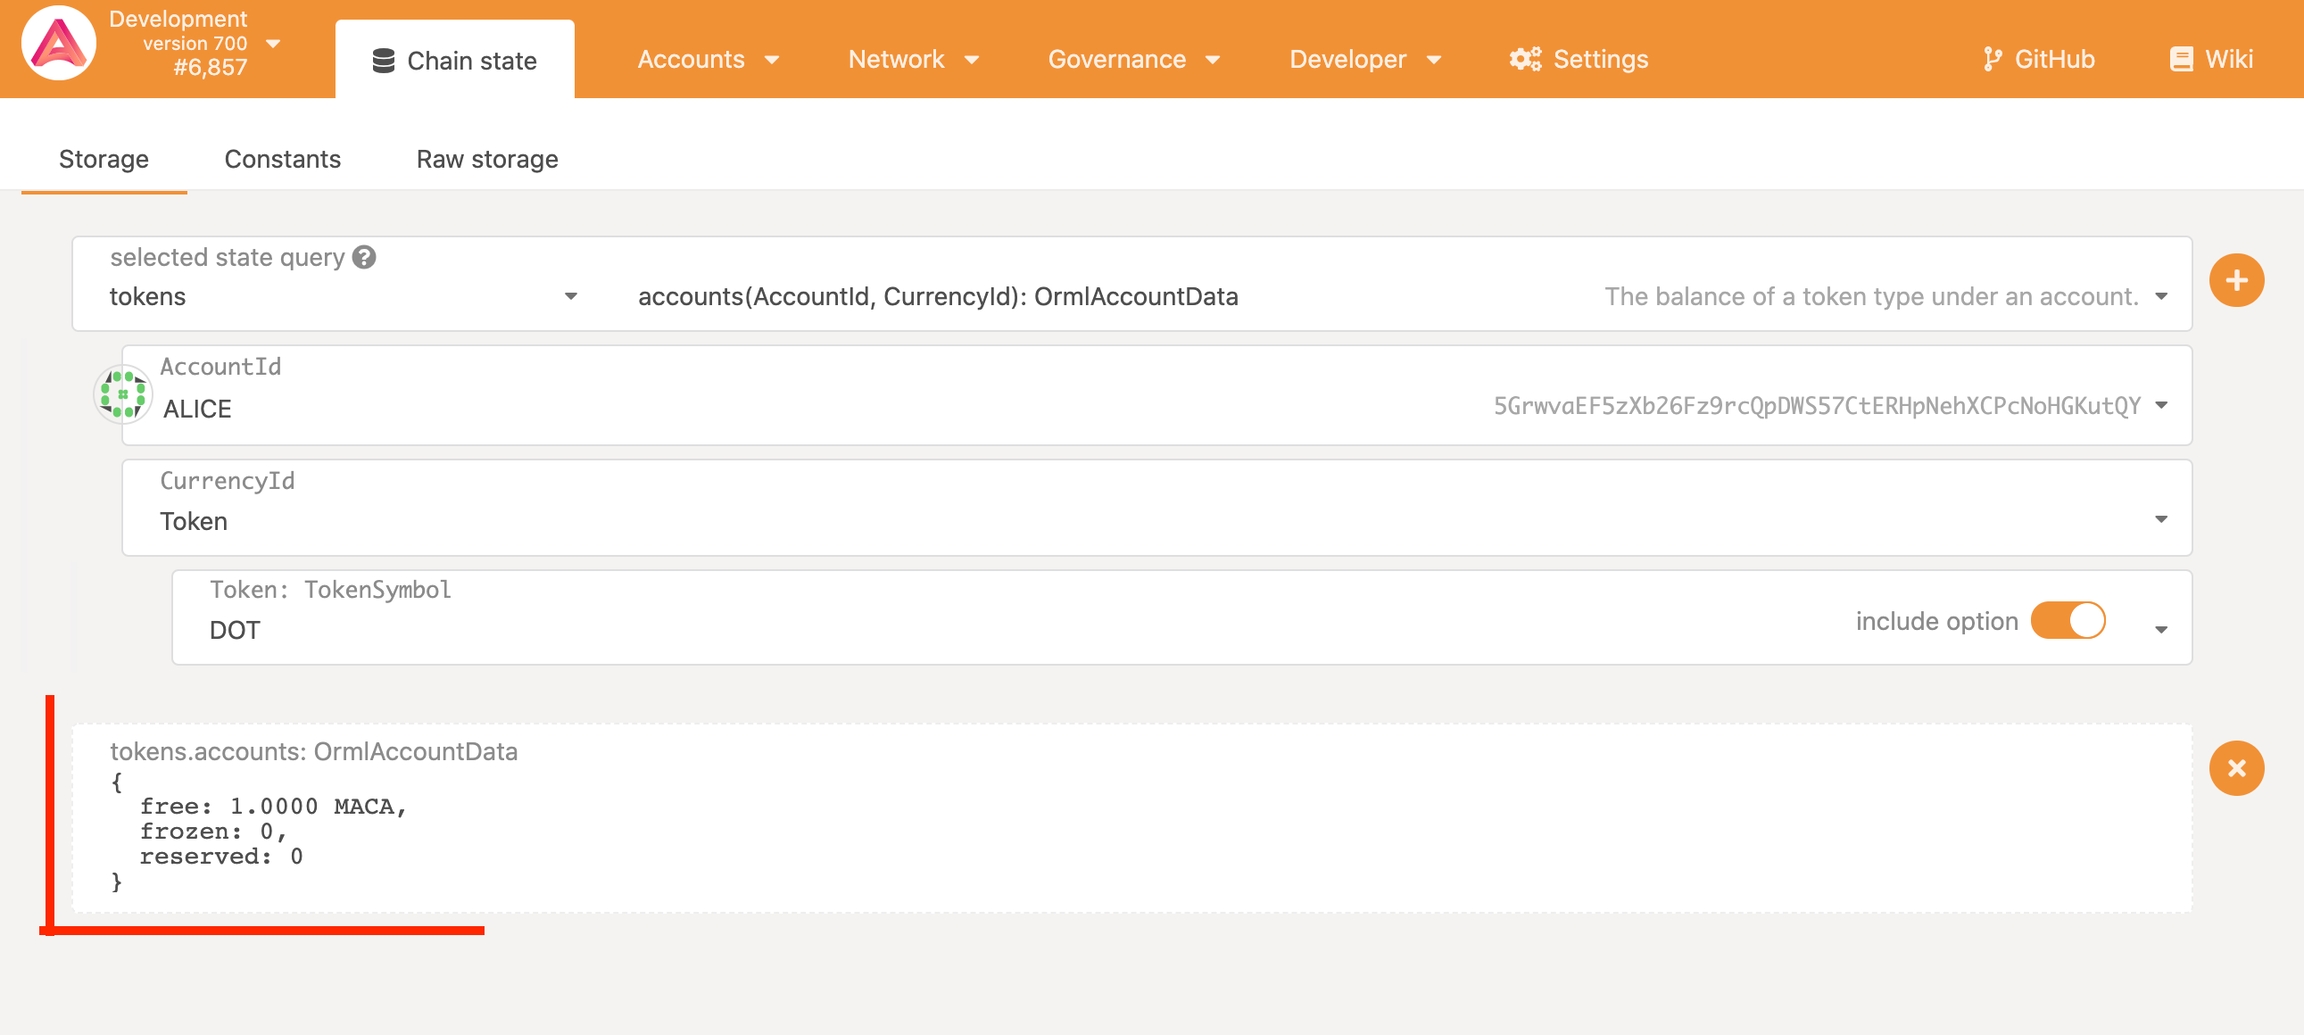This screenshot has height=1035, width=2304.
Task: Expand the tokens module dropdown
Action: point(570,297)
